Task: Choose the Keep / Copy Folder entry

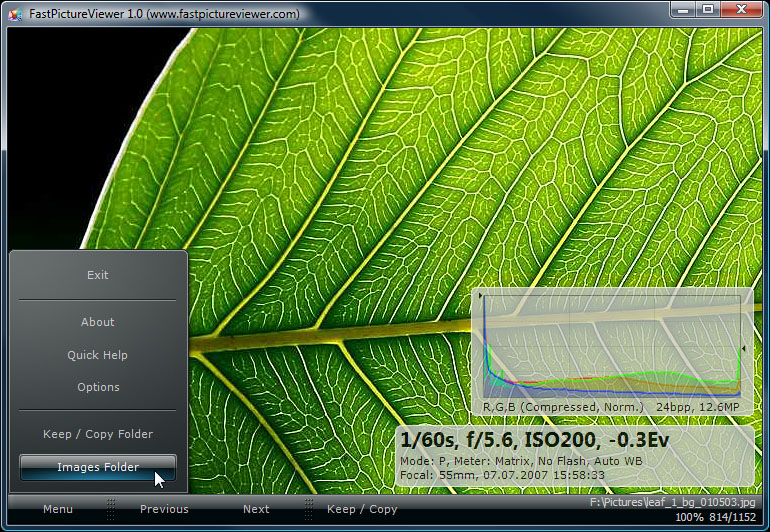Action: point(97,434)
